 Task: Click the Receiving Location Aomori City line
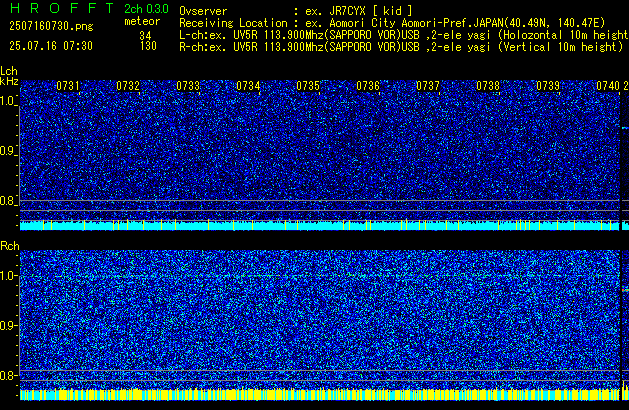pyautogui.click(x=392, y=23)
